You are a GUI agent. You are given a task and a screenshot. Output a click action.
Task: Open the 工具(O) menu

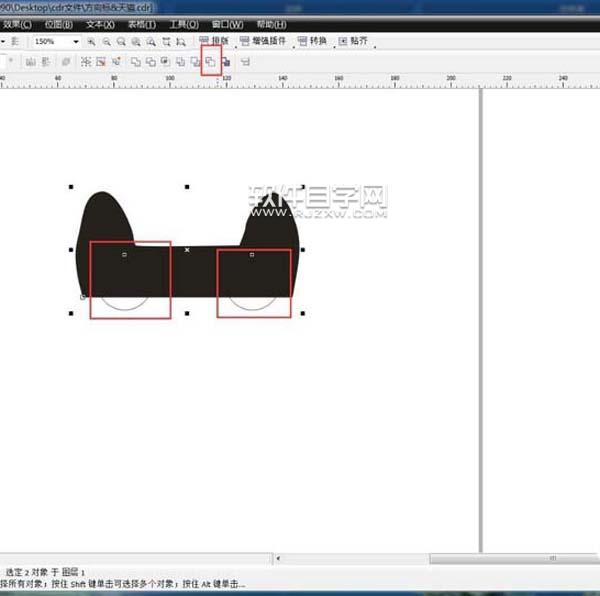click(183, 23)
